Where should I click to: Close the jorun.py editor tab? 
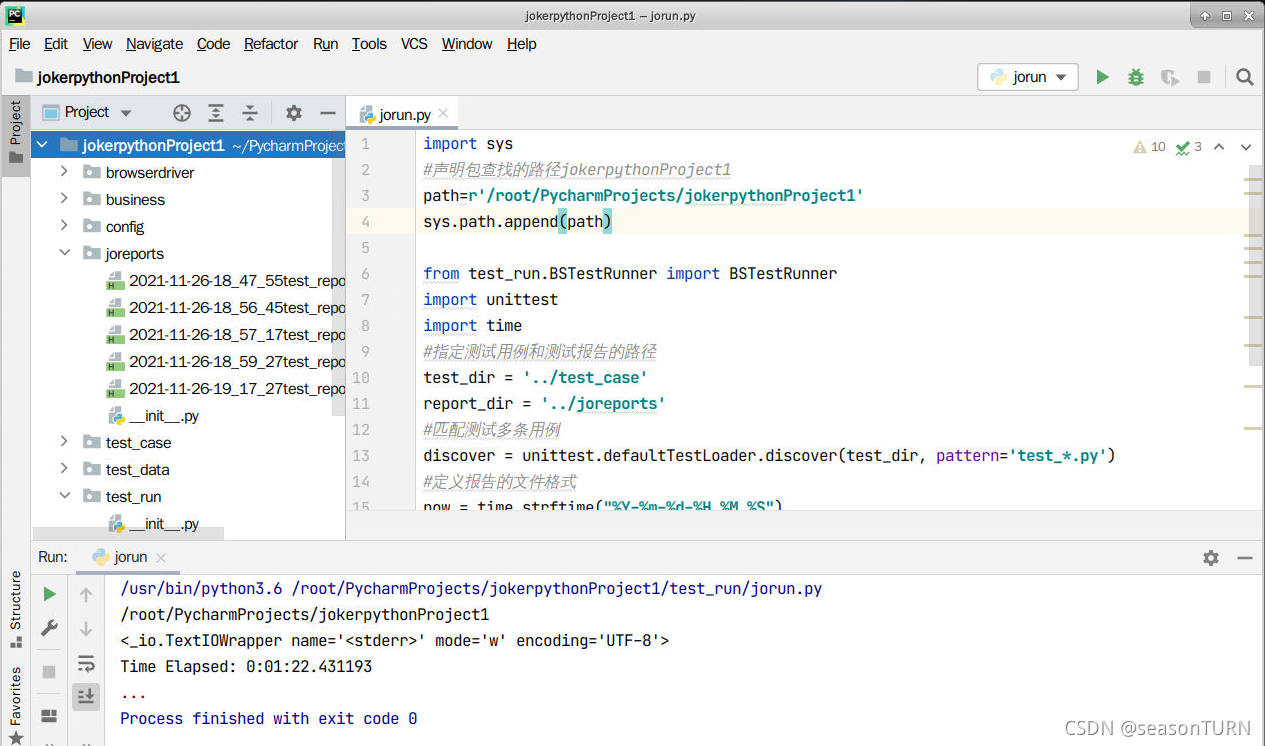[x=443, y=114]
